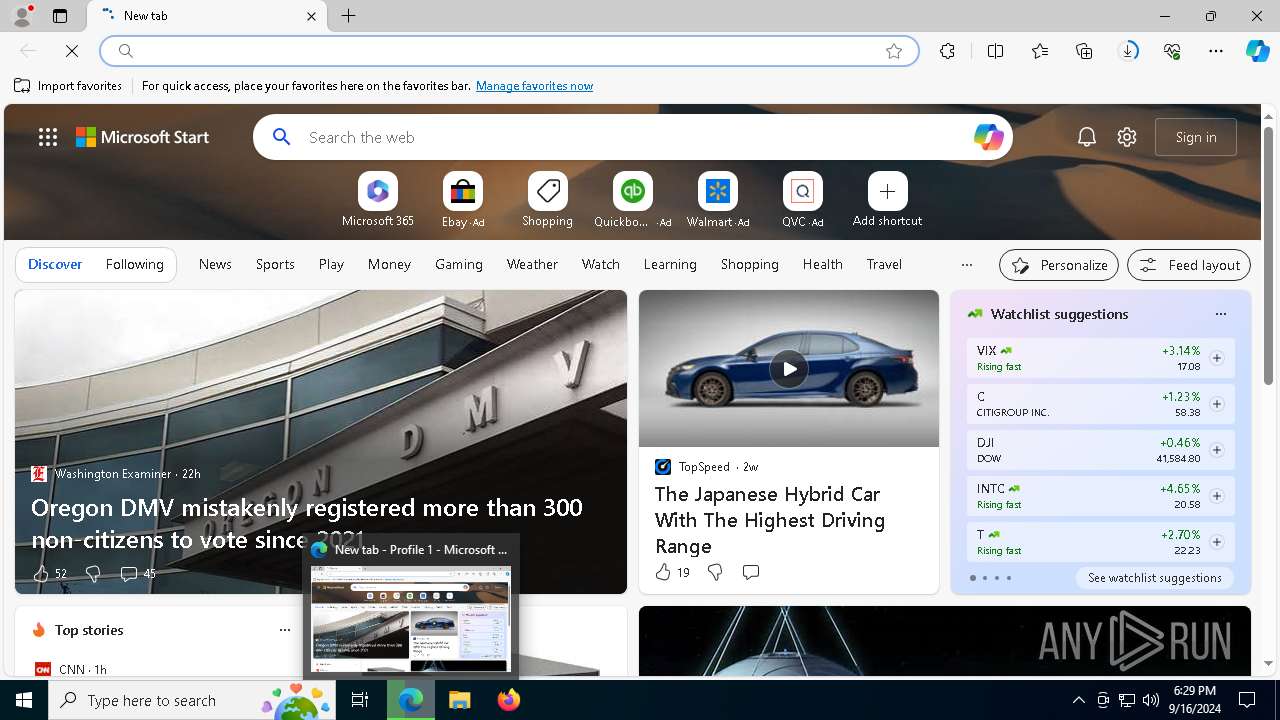The width and height of the screenshot is (1280, 720).
Task: Open Browser essentials icon
Action: (1172, 51)
